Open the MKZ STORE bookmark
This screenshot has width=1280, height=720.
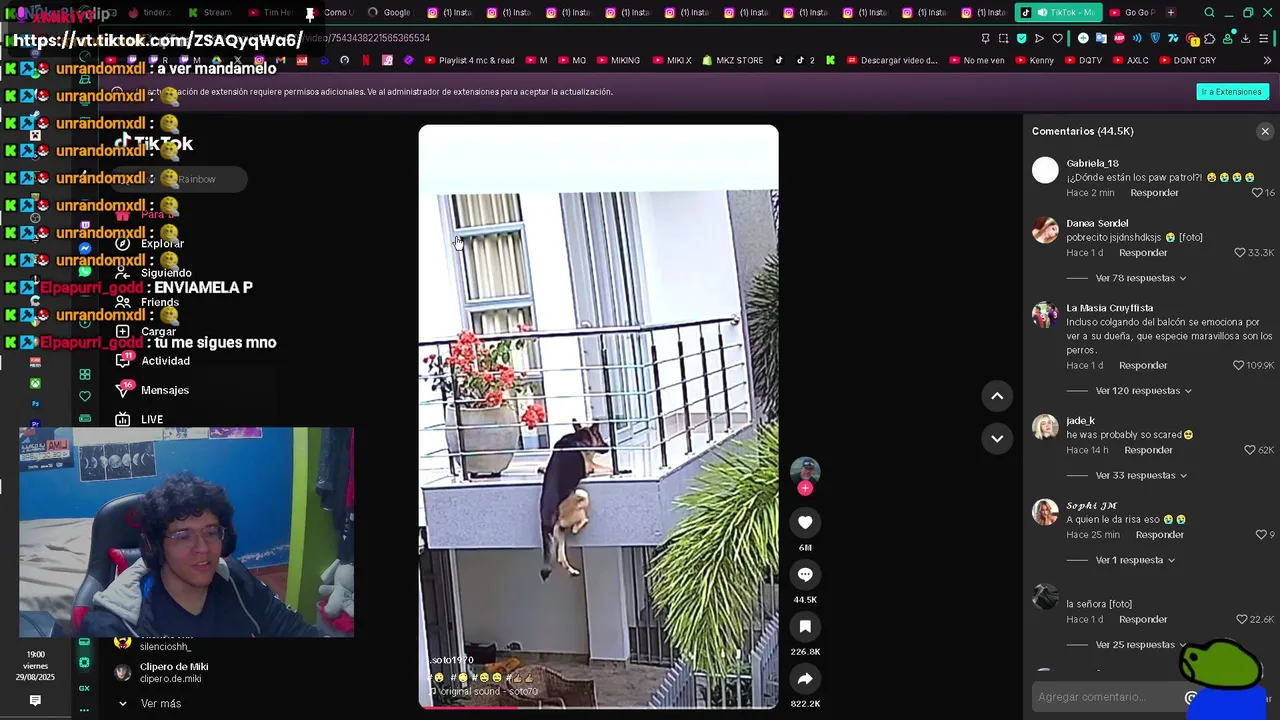pyautogui.click(x=733, y=60)
